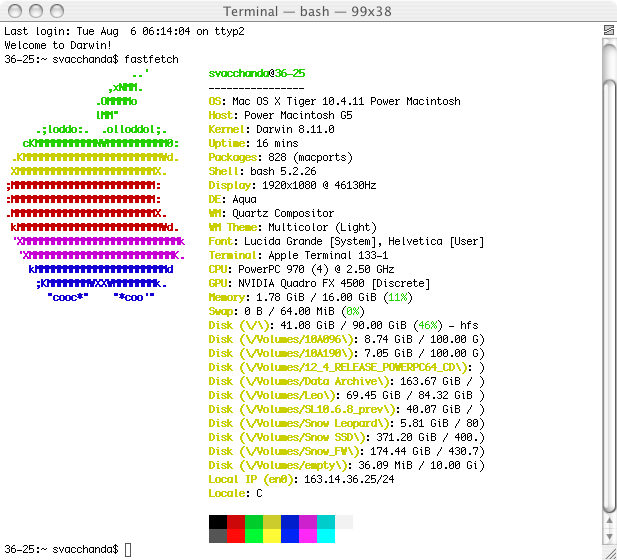Click the dark gray block, bottom row
Viewport: 617px width, 560px height.
tap(218, 536)
